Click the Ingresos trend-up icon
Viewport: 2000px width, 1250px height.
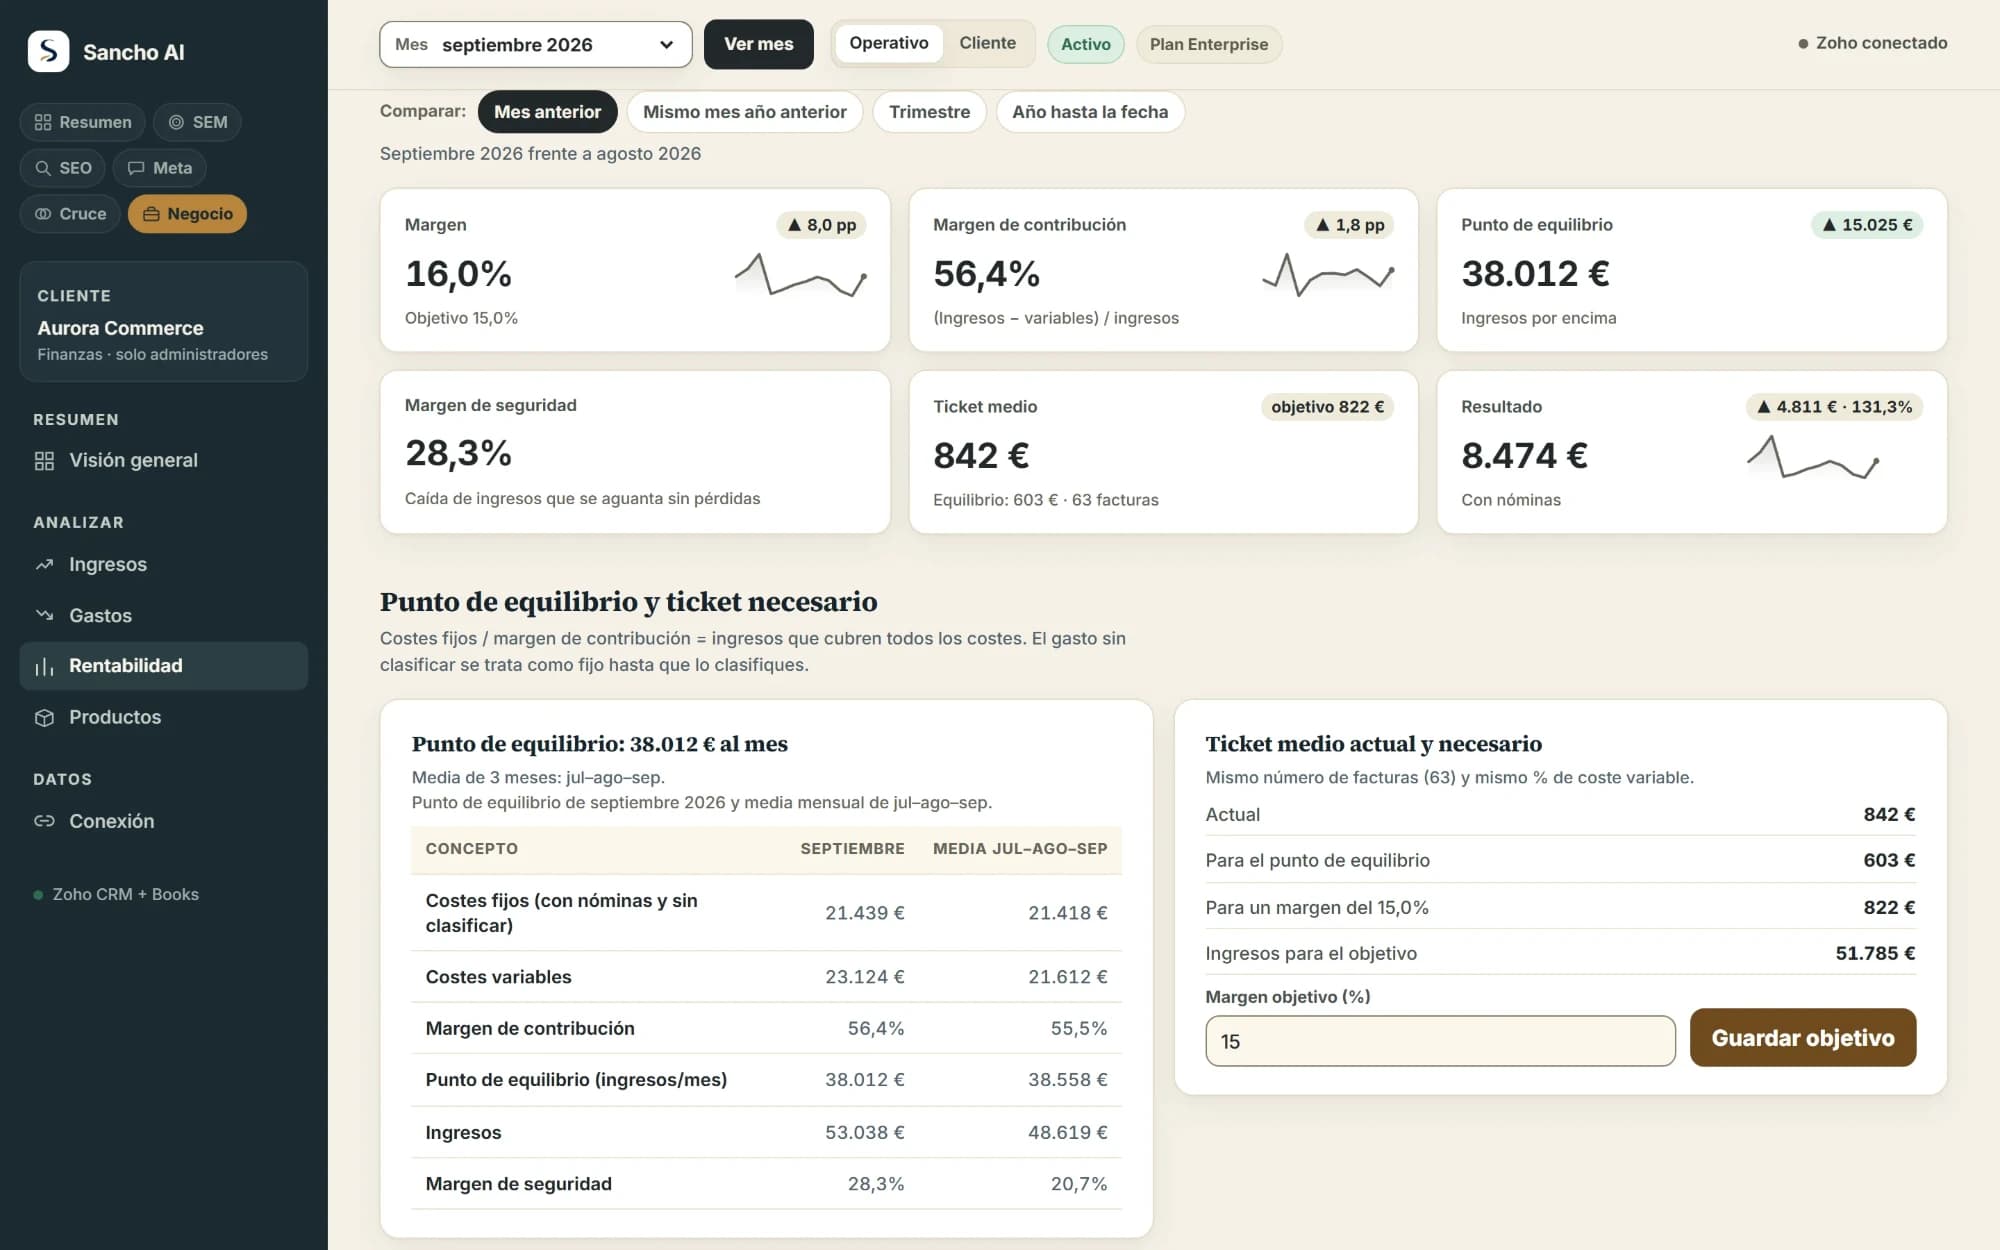click(44, 565)
